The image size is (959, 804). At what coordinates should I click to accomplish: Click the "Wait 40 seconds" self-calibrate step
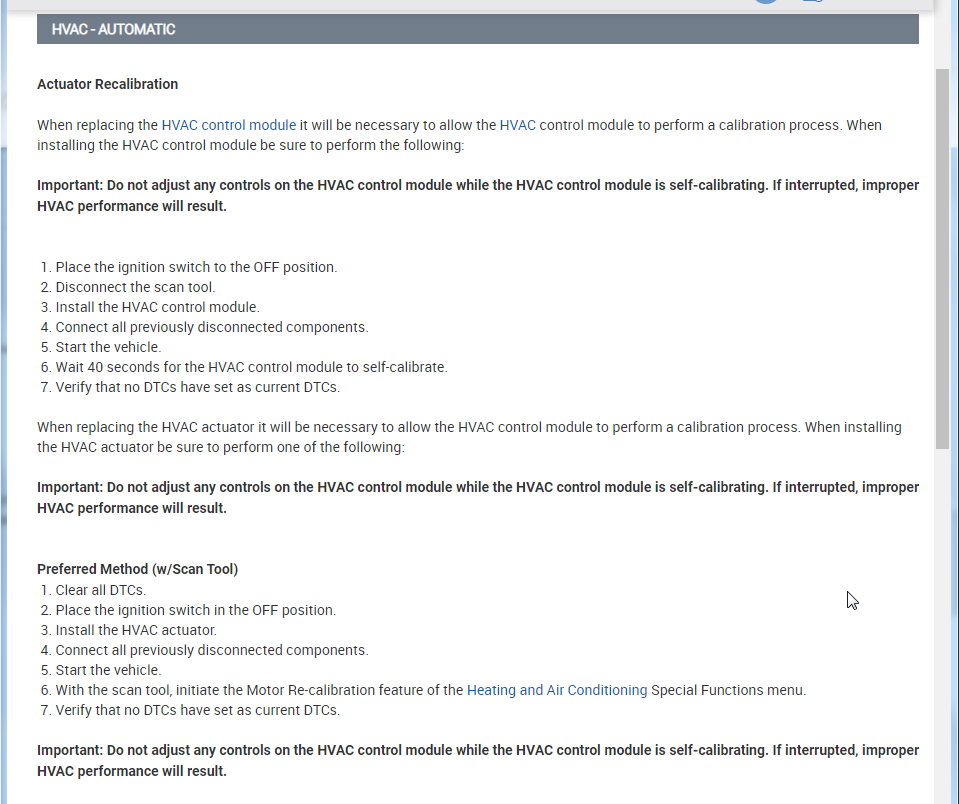point(251,367)
